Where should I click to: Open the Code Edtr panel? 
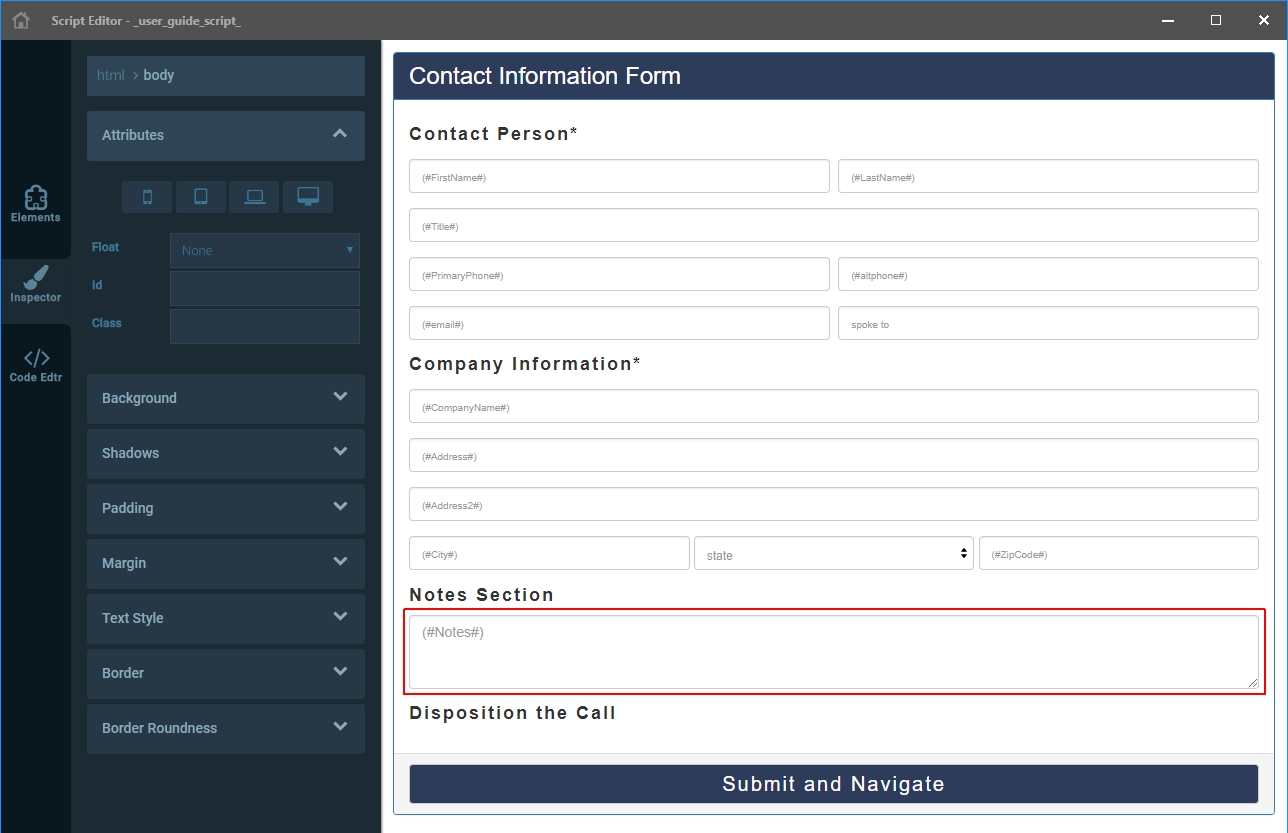36,365
